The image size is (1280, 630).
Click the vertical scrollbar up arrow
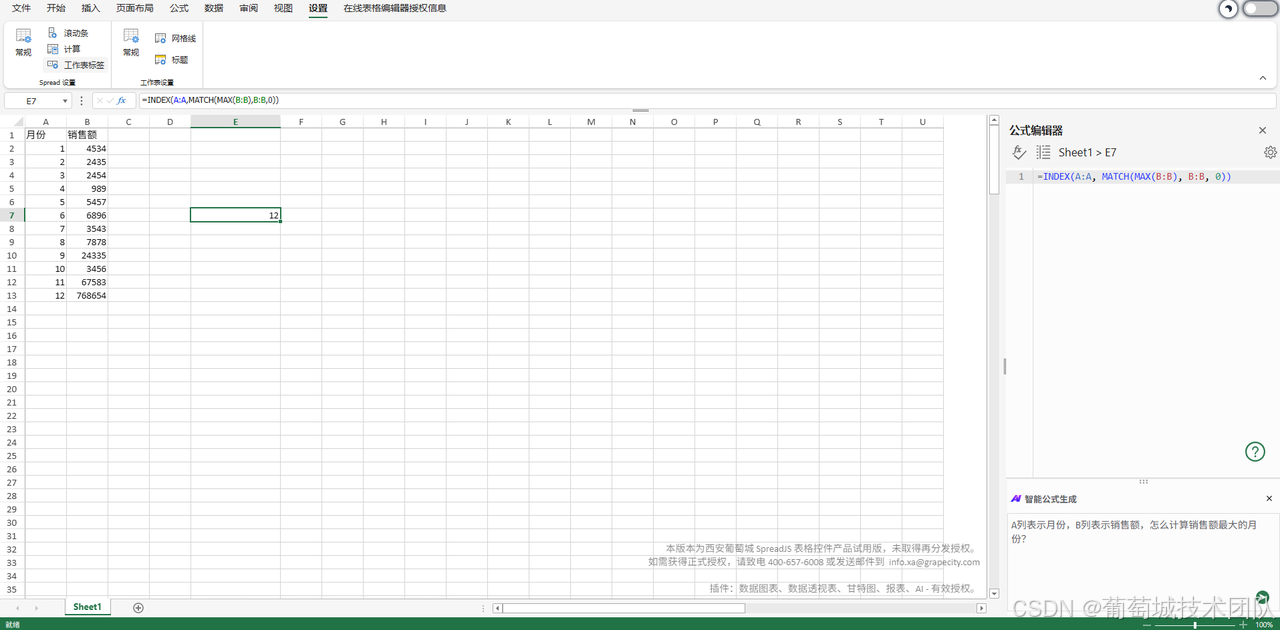pos(994,121)
